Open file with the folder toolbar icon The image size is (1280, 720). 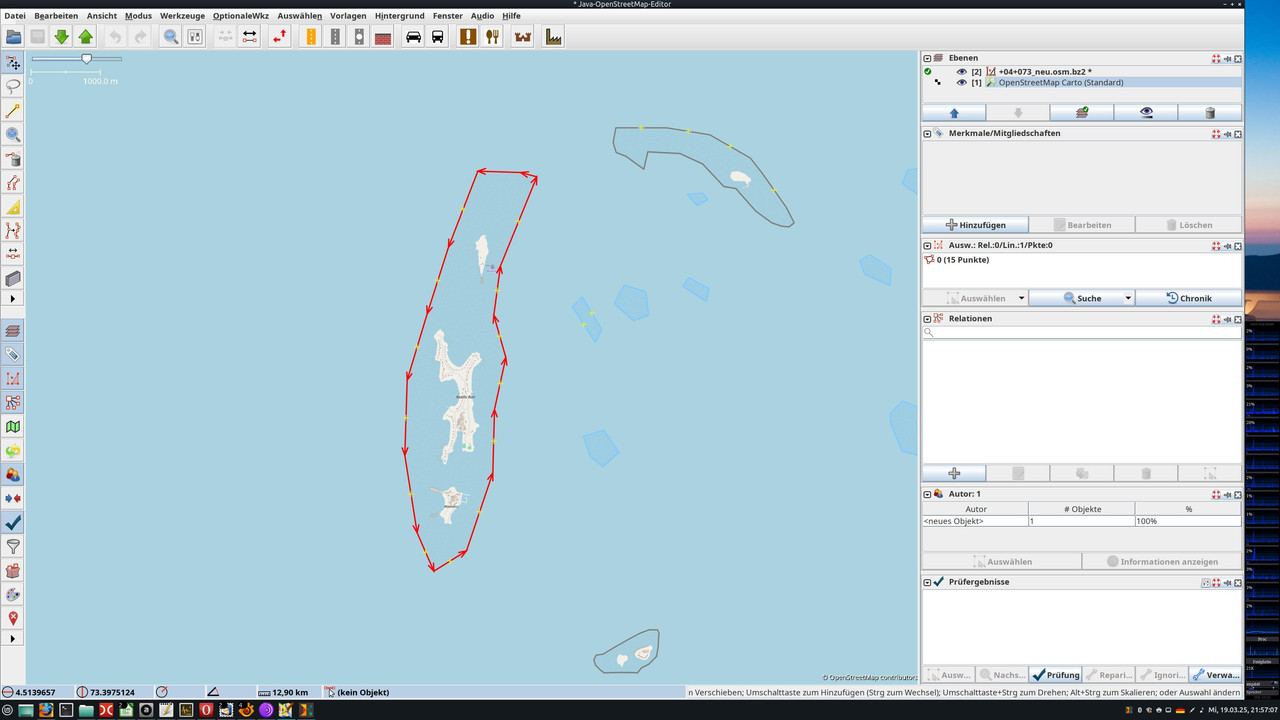(x=14, y=37)
